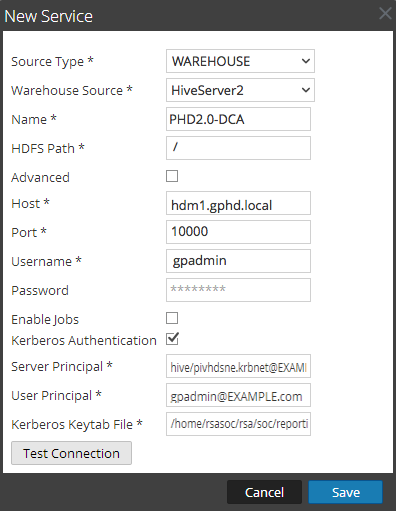Close the New Service dialog
This screenshot has height=511, width=396.
click(385, 14)
